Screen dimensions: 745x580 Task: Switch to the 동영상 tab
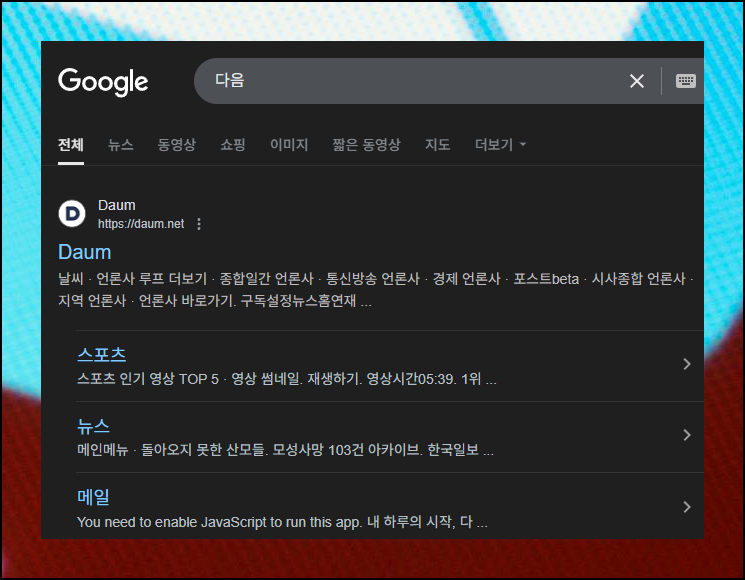coord(177,144)
